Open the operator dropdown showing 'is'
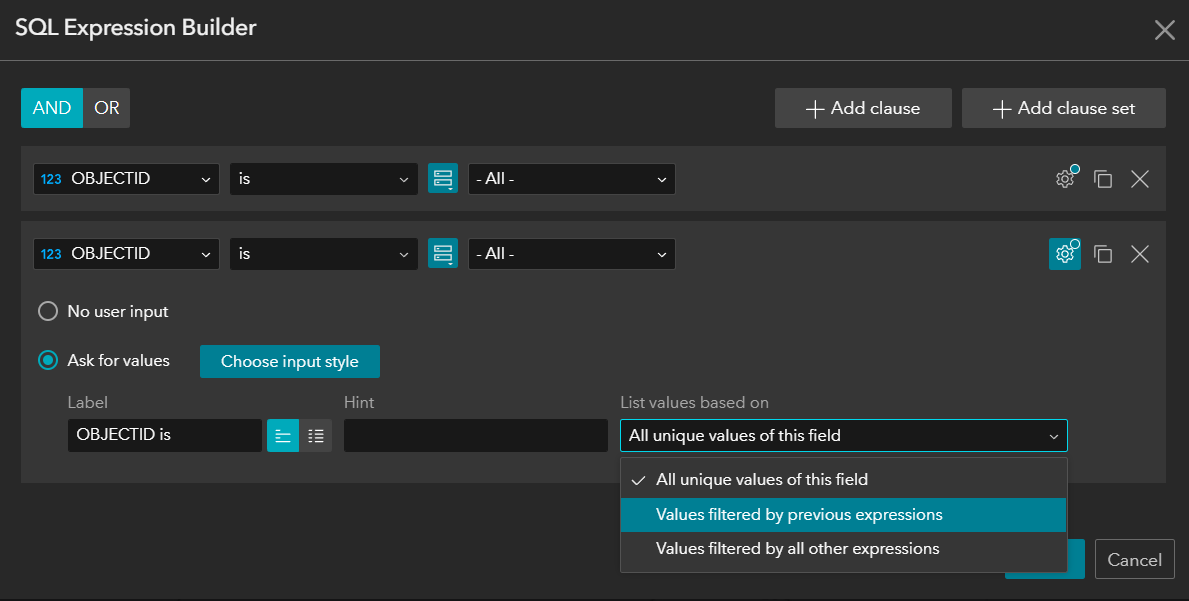 click(x=323, y=178)
